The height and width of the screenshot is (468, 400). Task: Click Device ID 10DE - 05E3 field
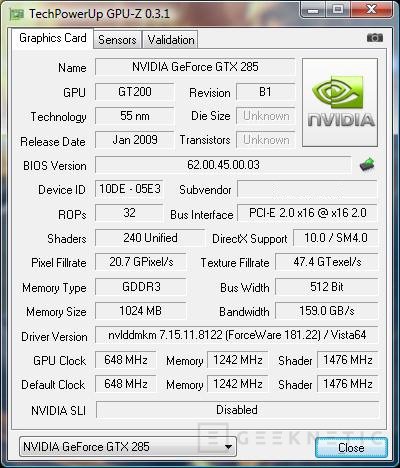(x=129, y=189)
